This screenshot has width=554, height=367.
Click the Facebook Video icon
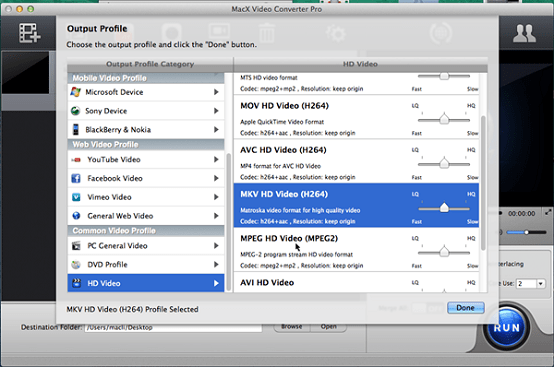click(x=76, y=178)
